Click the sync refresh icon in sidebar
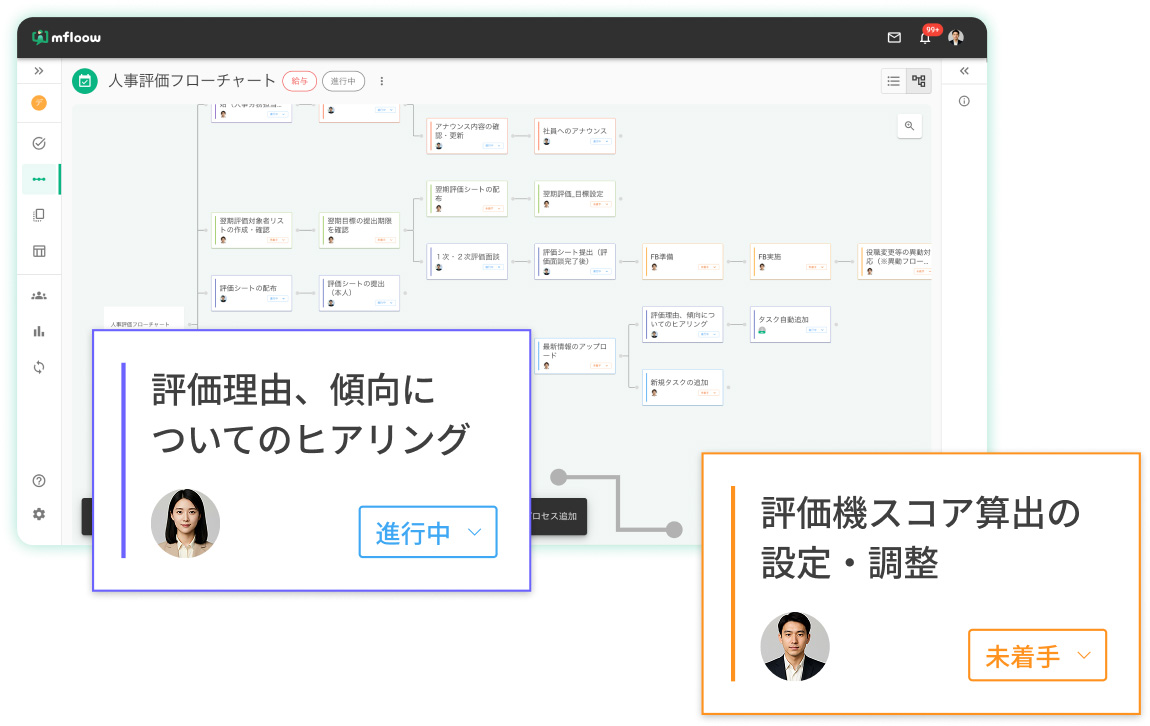1150x726 pixels. [39, 367]
